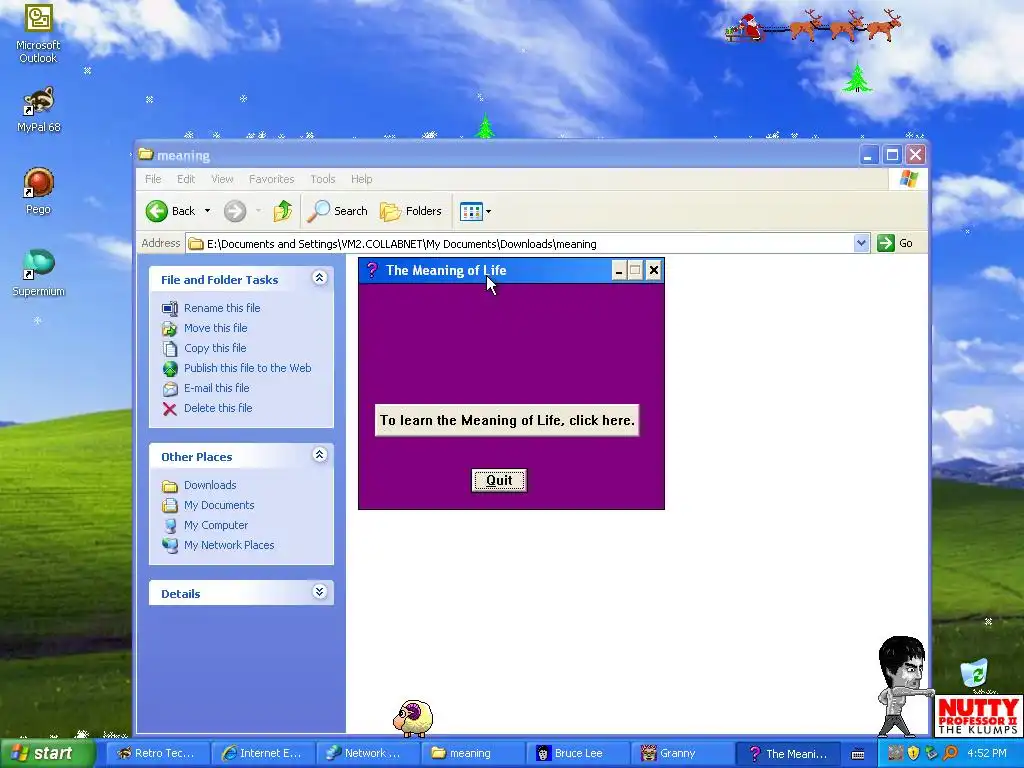The width and height of the screenshot is (1024, 768).
Task: Click the My Computer icon in Other Places
Action: (170, 526)
